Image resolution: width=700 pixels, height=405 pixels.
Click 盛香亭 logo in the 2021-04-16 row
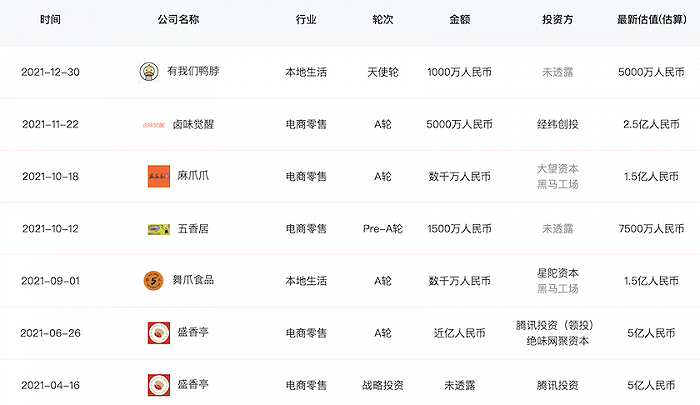point(157,384)
